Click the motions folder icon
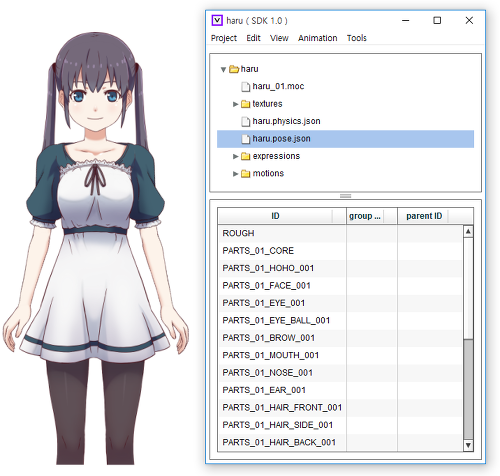 click(x=246, y=174)
